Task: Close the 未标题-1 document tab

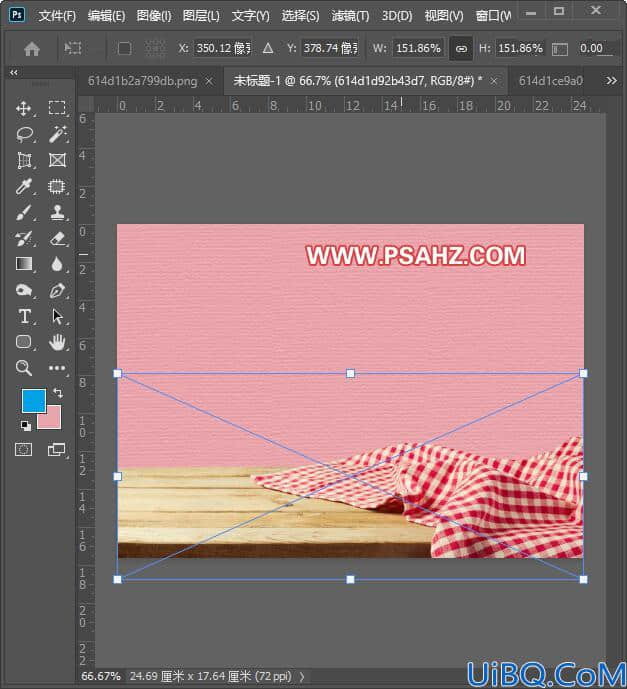Action: [x=494, y=81]
